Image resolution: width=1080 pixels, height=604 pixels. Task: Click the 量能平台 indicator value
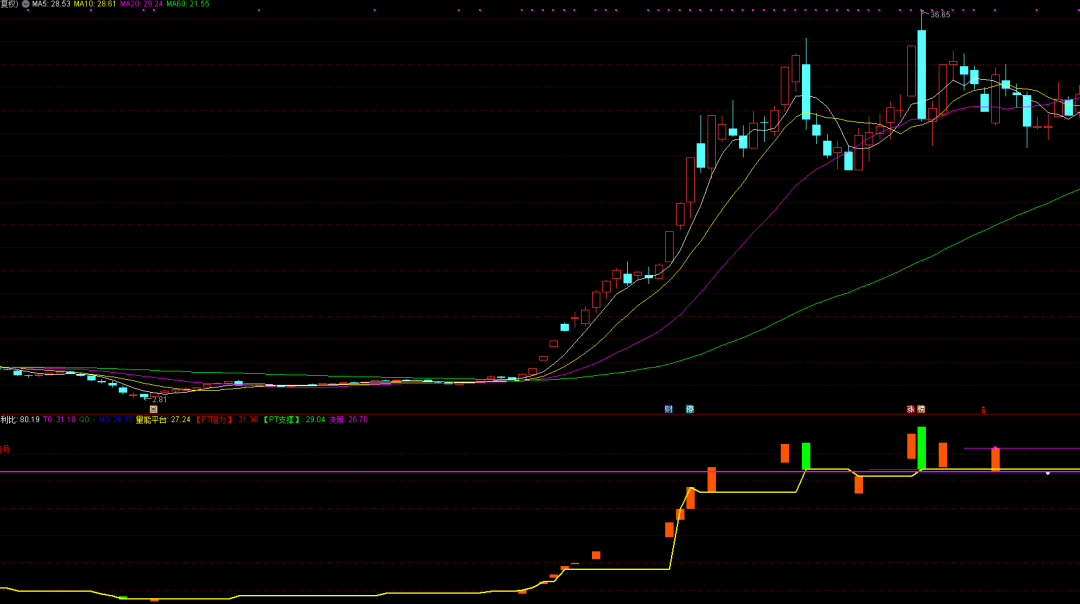(x=163, y=420)
